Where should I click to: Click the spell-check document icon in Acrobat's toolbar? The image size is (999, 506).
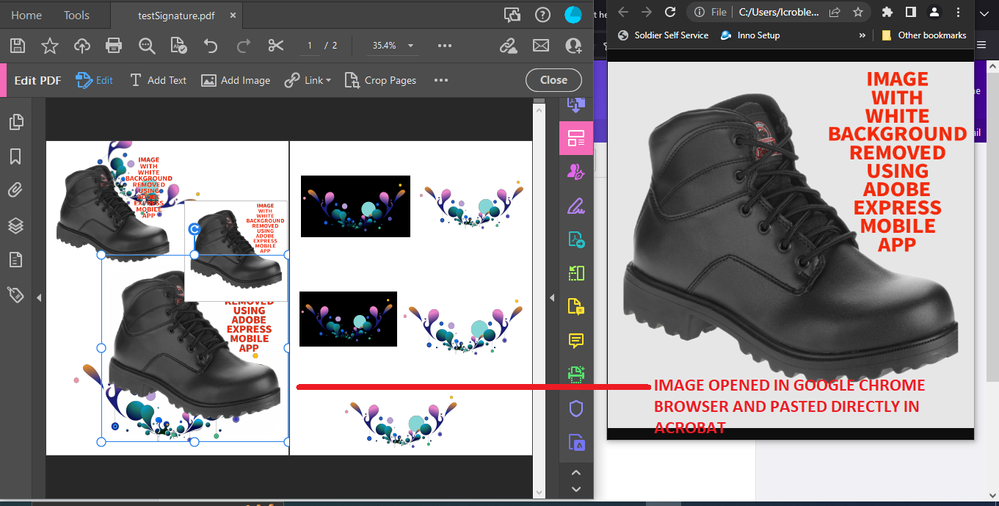pyautogui.click(x=179, y=45)
